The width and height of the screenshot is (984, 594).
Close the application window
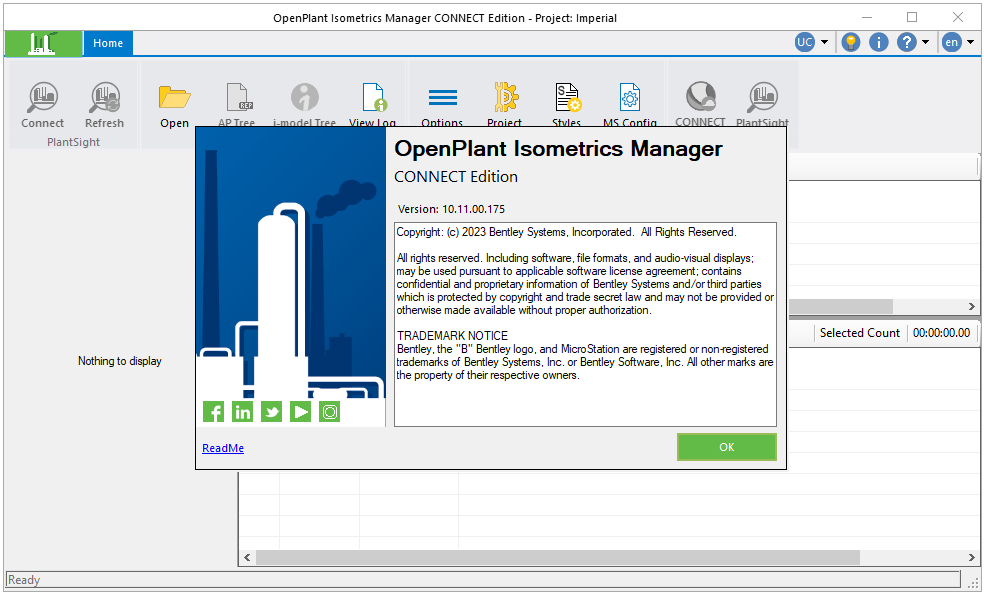(958, 17)
